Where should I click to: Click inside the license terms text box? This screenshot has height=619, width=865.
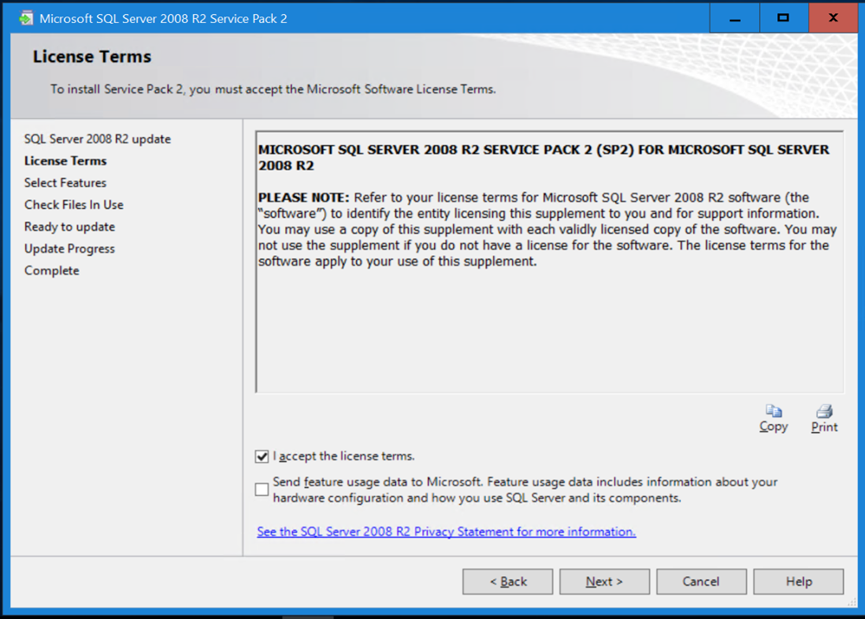point(549,262)
